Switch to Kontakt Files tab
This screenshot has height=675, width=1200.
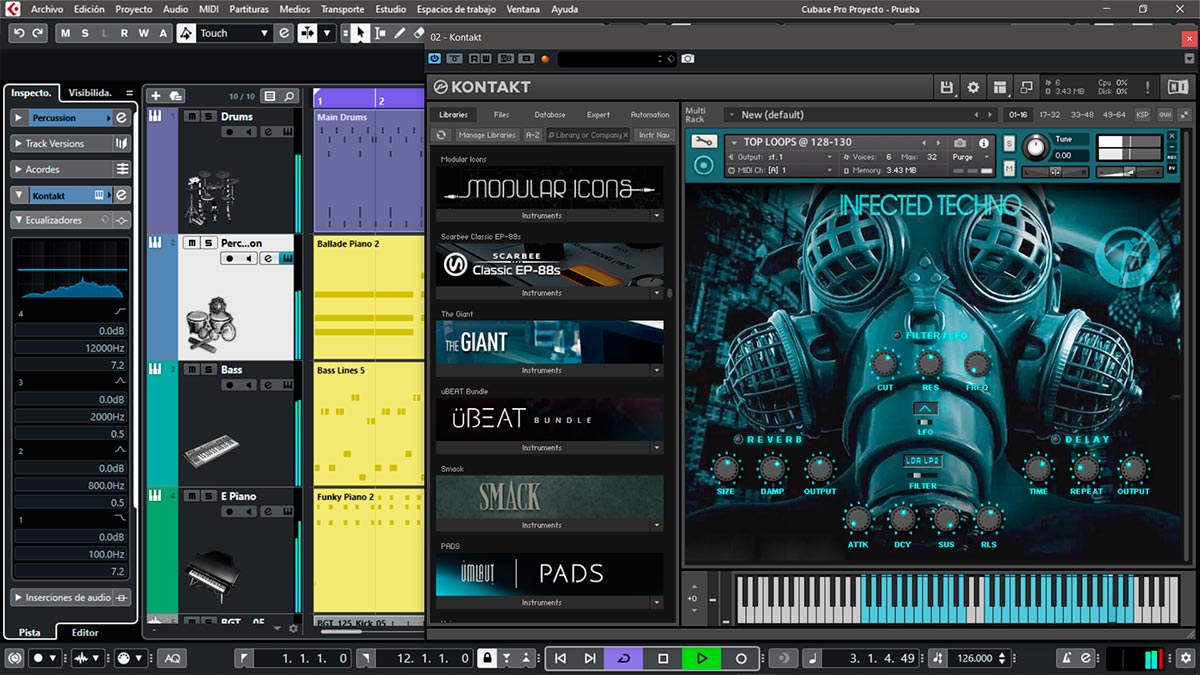point(502,115)
